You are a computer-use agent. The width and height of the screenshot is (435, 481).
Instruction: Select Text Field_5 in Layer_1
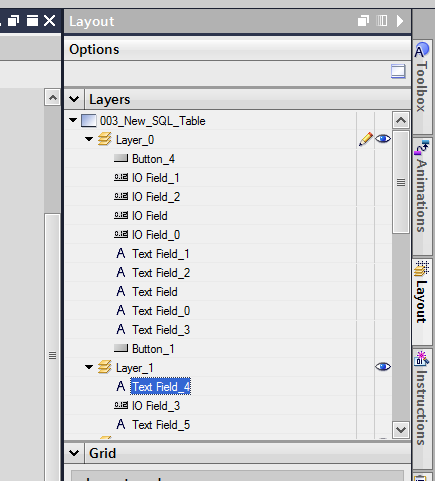161,425
